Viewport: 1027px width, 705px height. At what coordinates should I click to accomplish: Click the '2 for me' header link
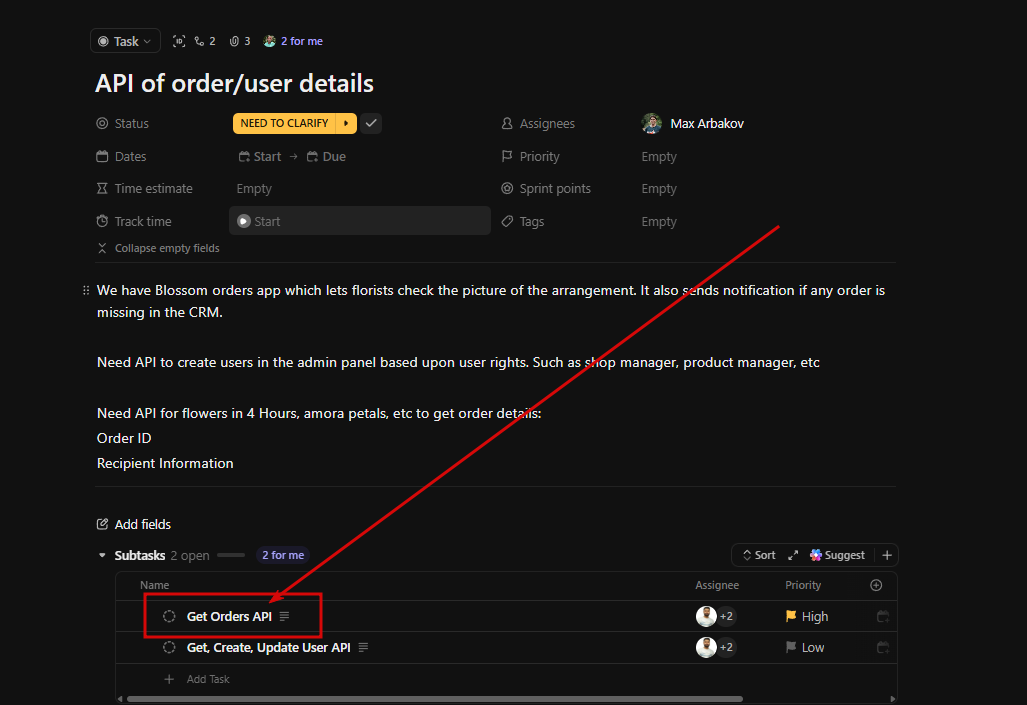click(x=301, y=41)
